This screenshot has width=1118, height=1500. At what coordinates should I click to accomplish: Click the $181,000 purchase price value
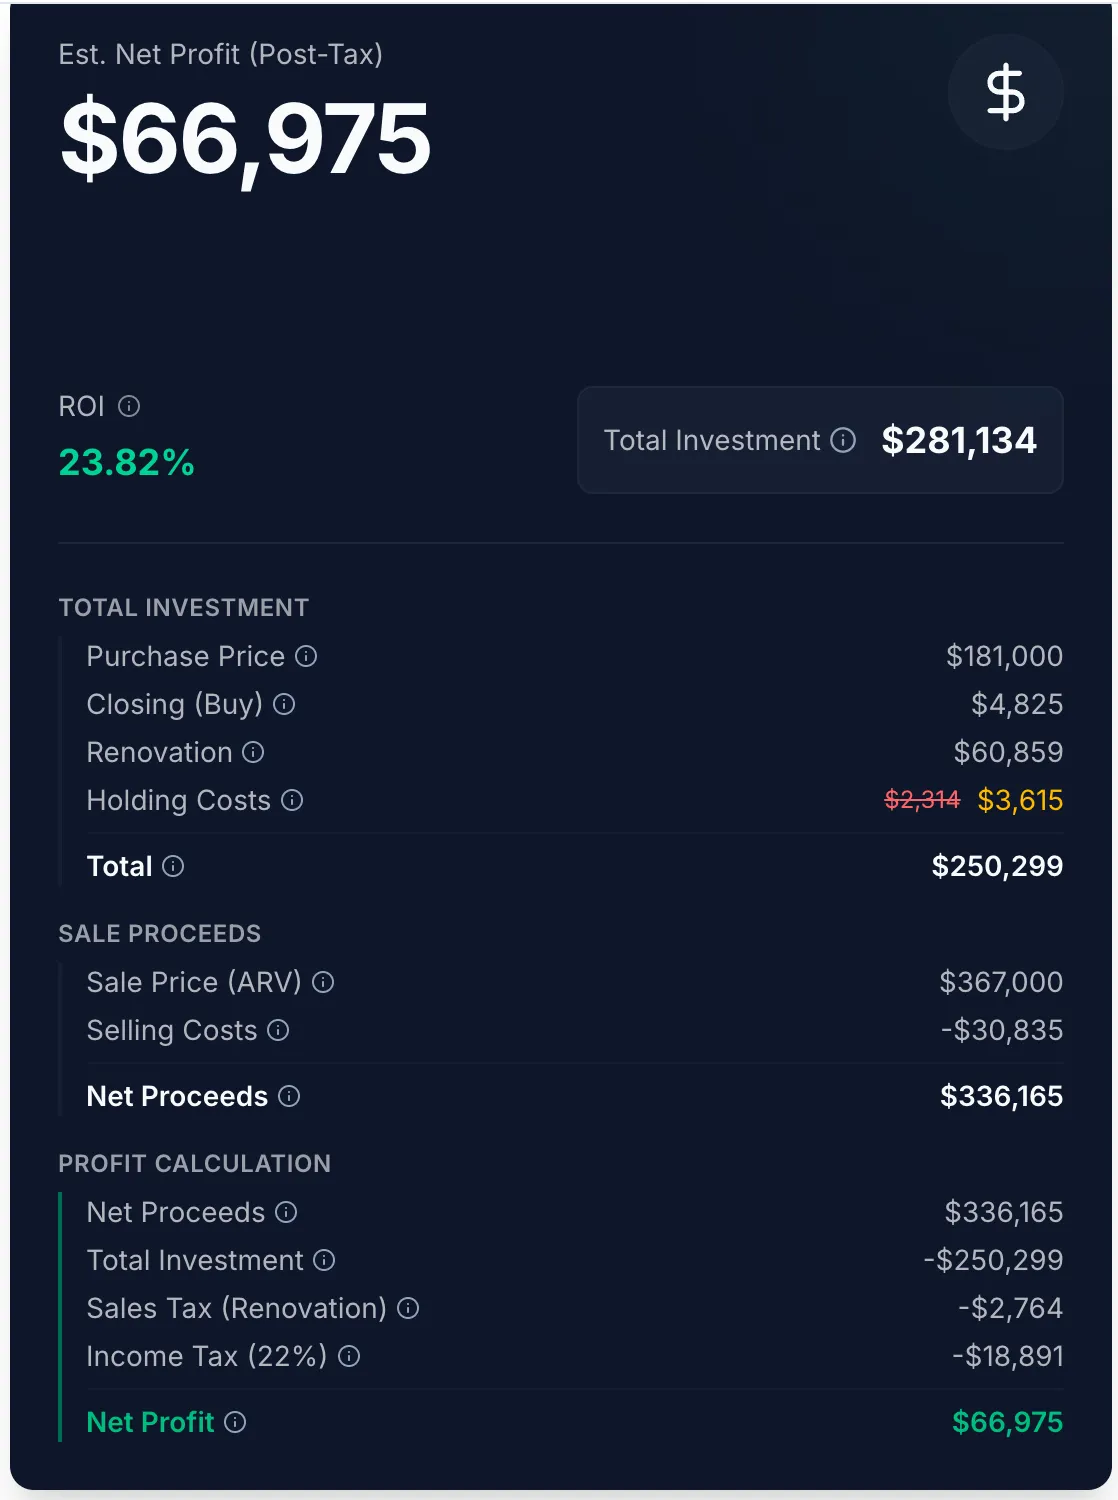tap(1004, 656)
